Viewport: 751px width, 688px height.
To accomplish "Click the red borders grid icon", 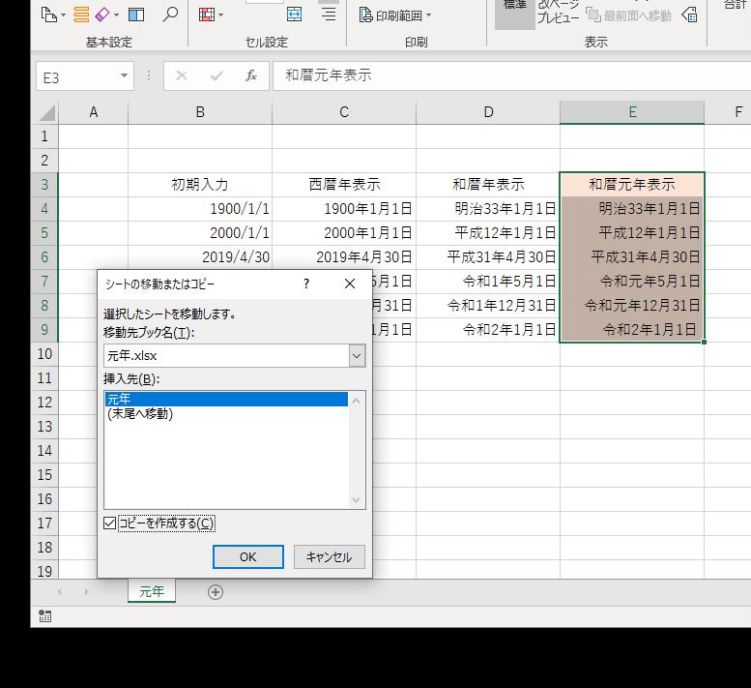I will [207, 15].
